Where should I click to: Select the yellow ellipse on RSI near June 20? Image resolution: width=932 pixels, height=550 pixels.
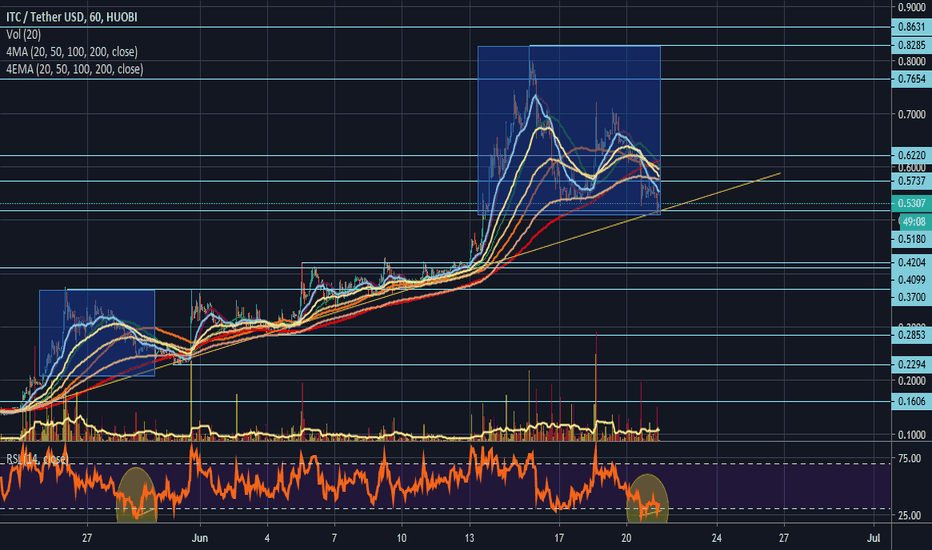coord(648,498)
